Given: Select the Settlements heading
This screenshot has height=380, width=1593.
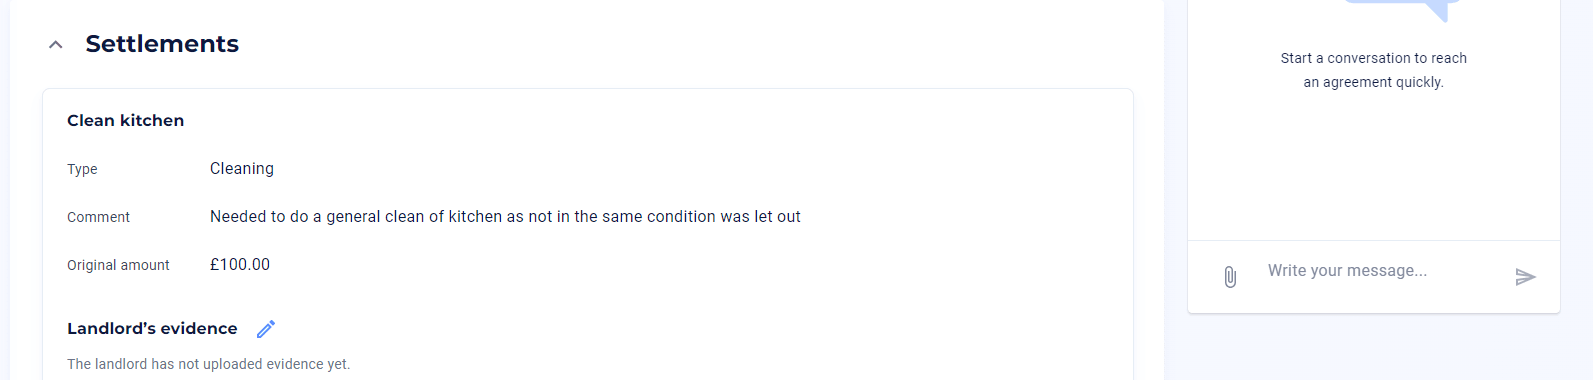Looking at the screenshot, I should click(162, 44).
